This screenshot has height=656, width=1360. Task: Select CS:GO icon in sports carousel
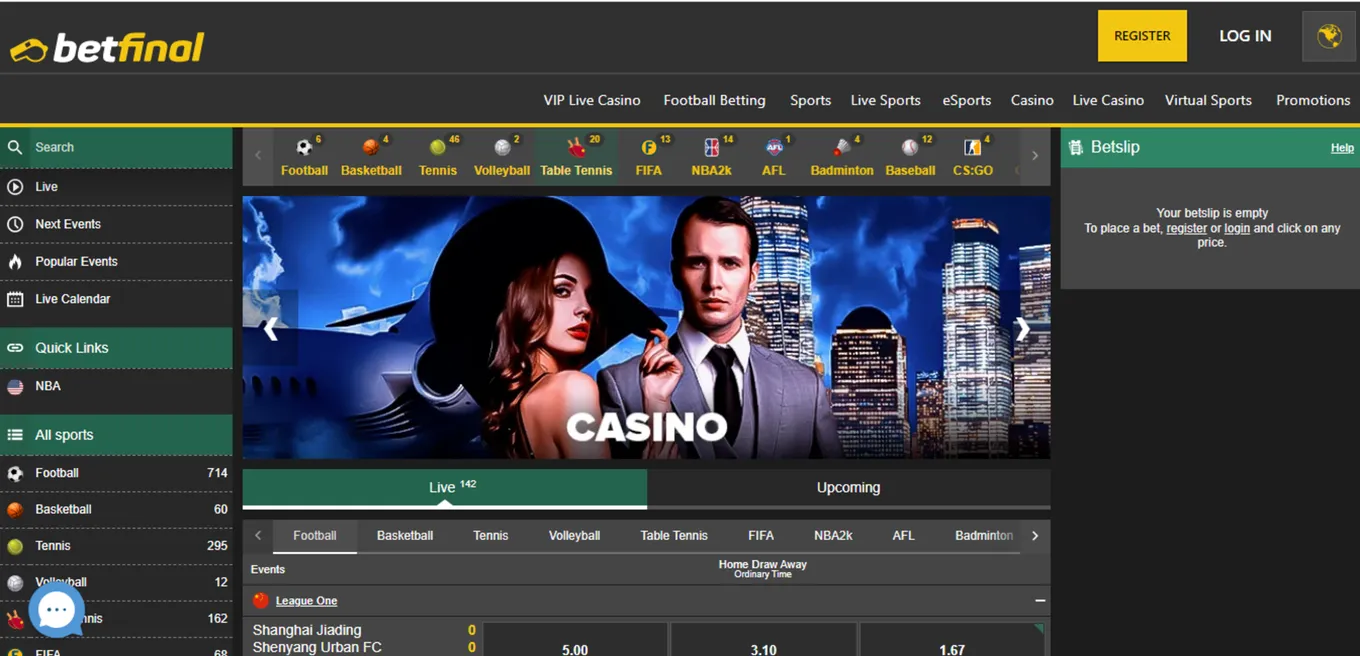tap(972, 148)
